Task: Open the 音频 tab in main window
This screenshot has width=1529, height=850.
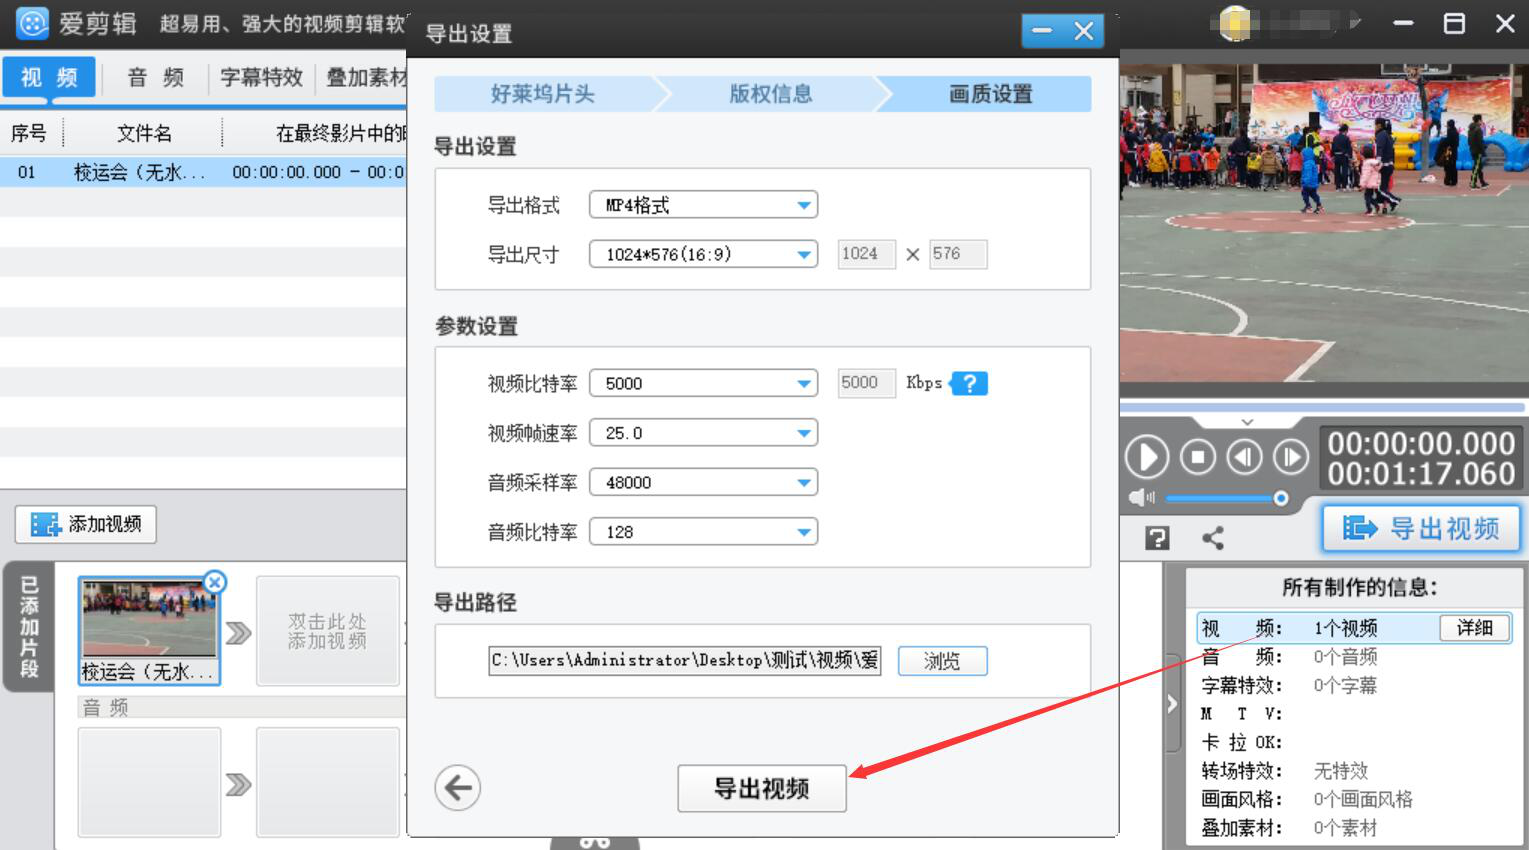Action: [x=156, y=77]
